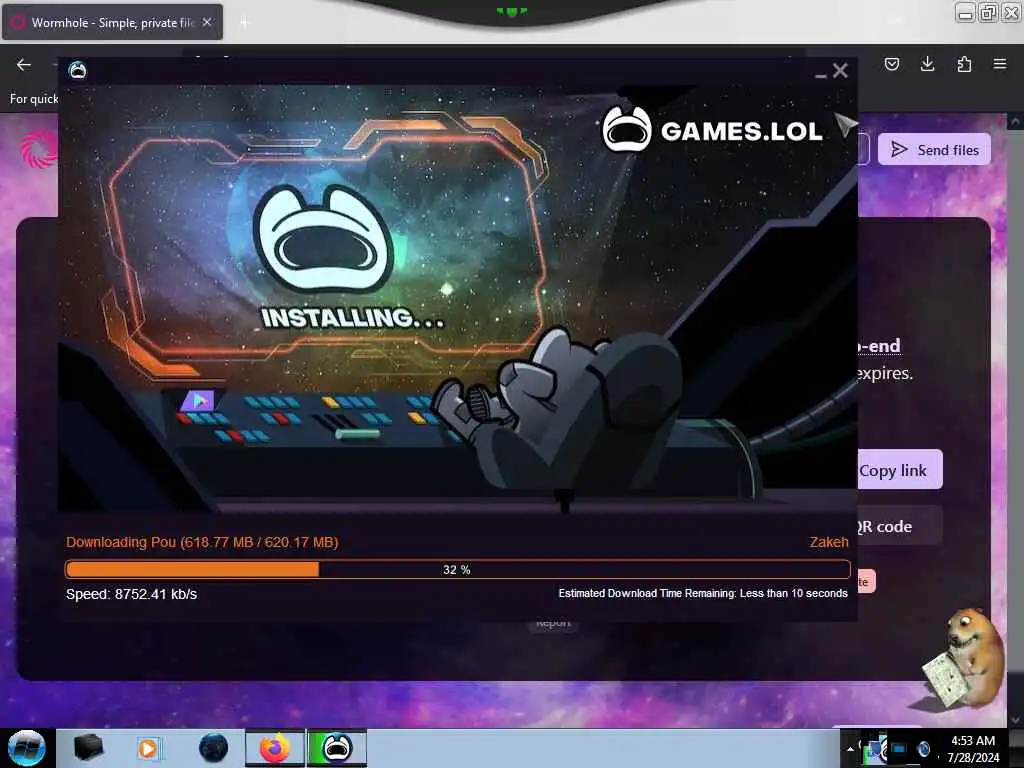
Task: Switch to Firefox in the taskbar
Action: pyautogui.click(x=275, y=748)
